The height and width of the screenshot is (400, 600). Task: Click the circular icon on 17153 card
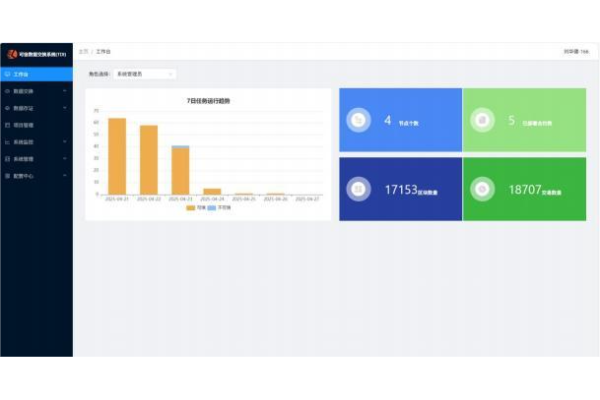[358, 188]
